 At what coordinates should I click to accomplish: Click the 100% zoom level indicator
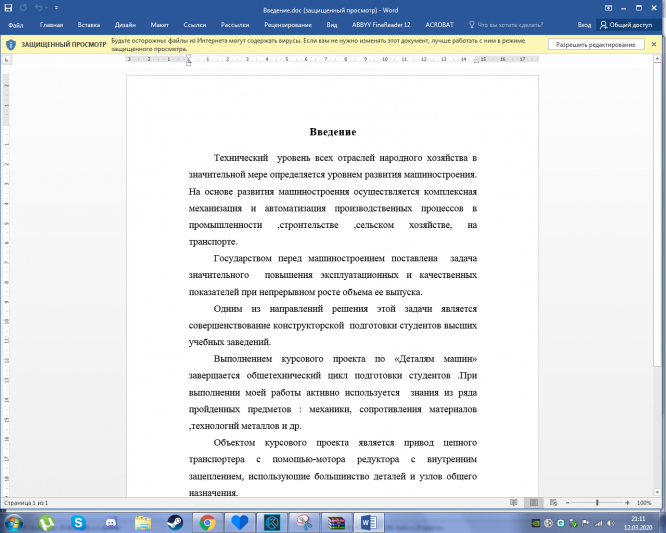tap(644, 503)
